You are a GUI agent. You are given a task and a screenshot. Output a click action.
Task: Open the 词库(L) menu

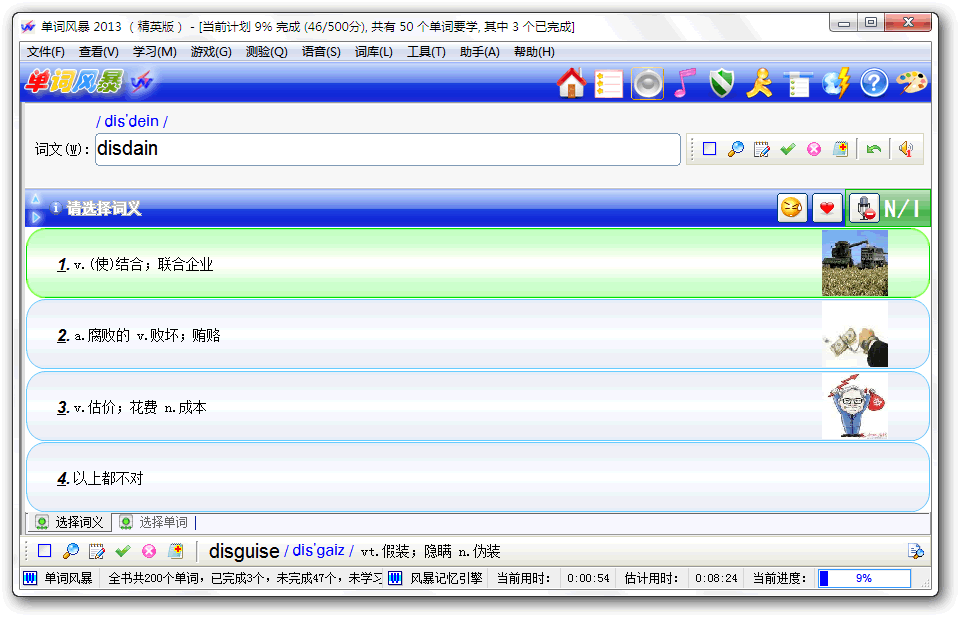(x=374, y=52)
